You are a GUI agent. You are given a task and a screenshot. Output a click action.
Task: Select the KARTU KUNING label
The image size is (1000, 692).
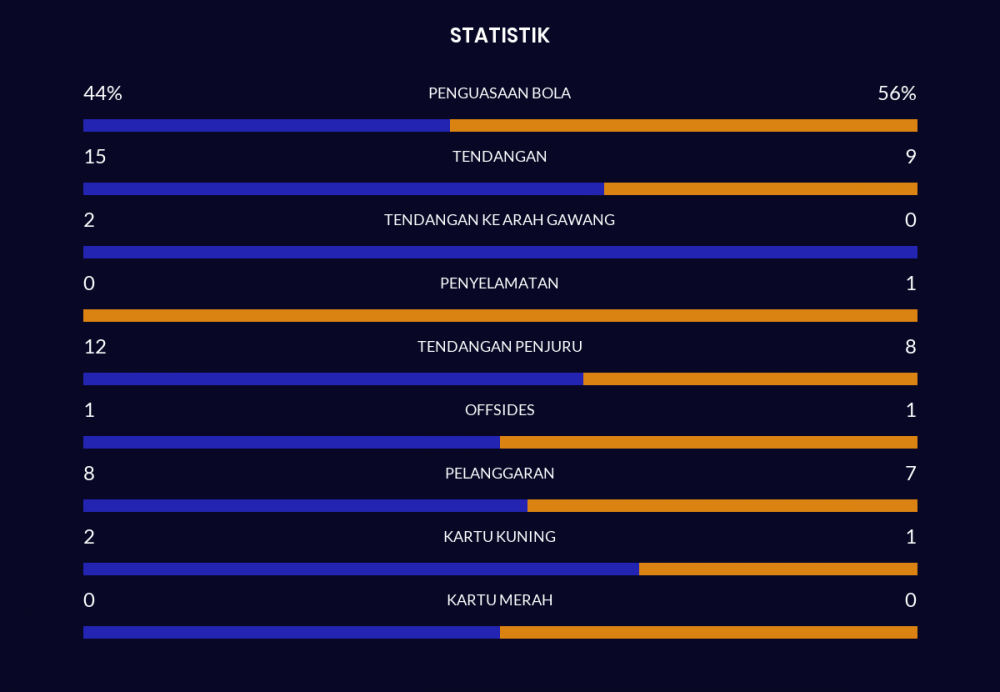(499, 537)
